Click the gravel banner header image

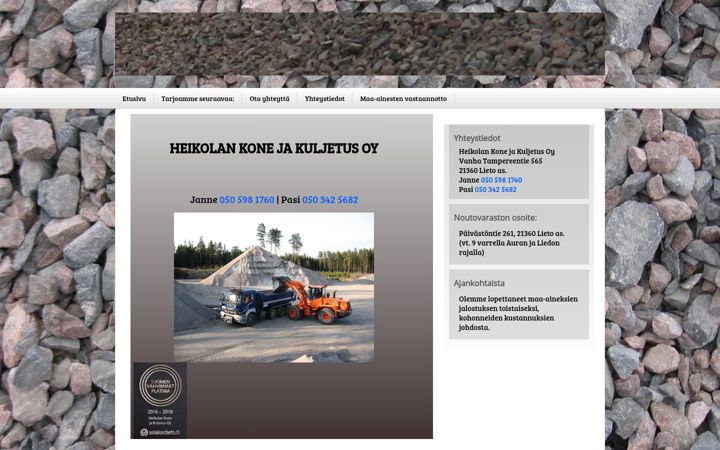tap(360, 44)
